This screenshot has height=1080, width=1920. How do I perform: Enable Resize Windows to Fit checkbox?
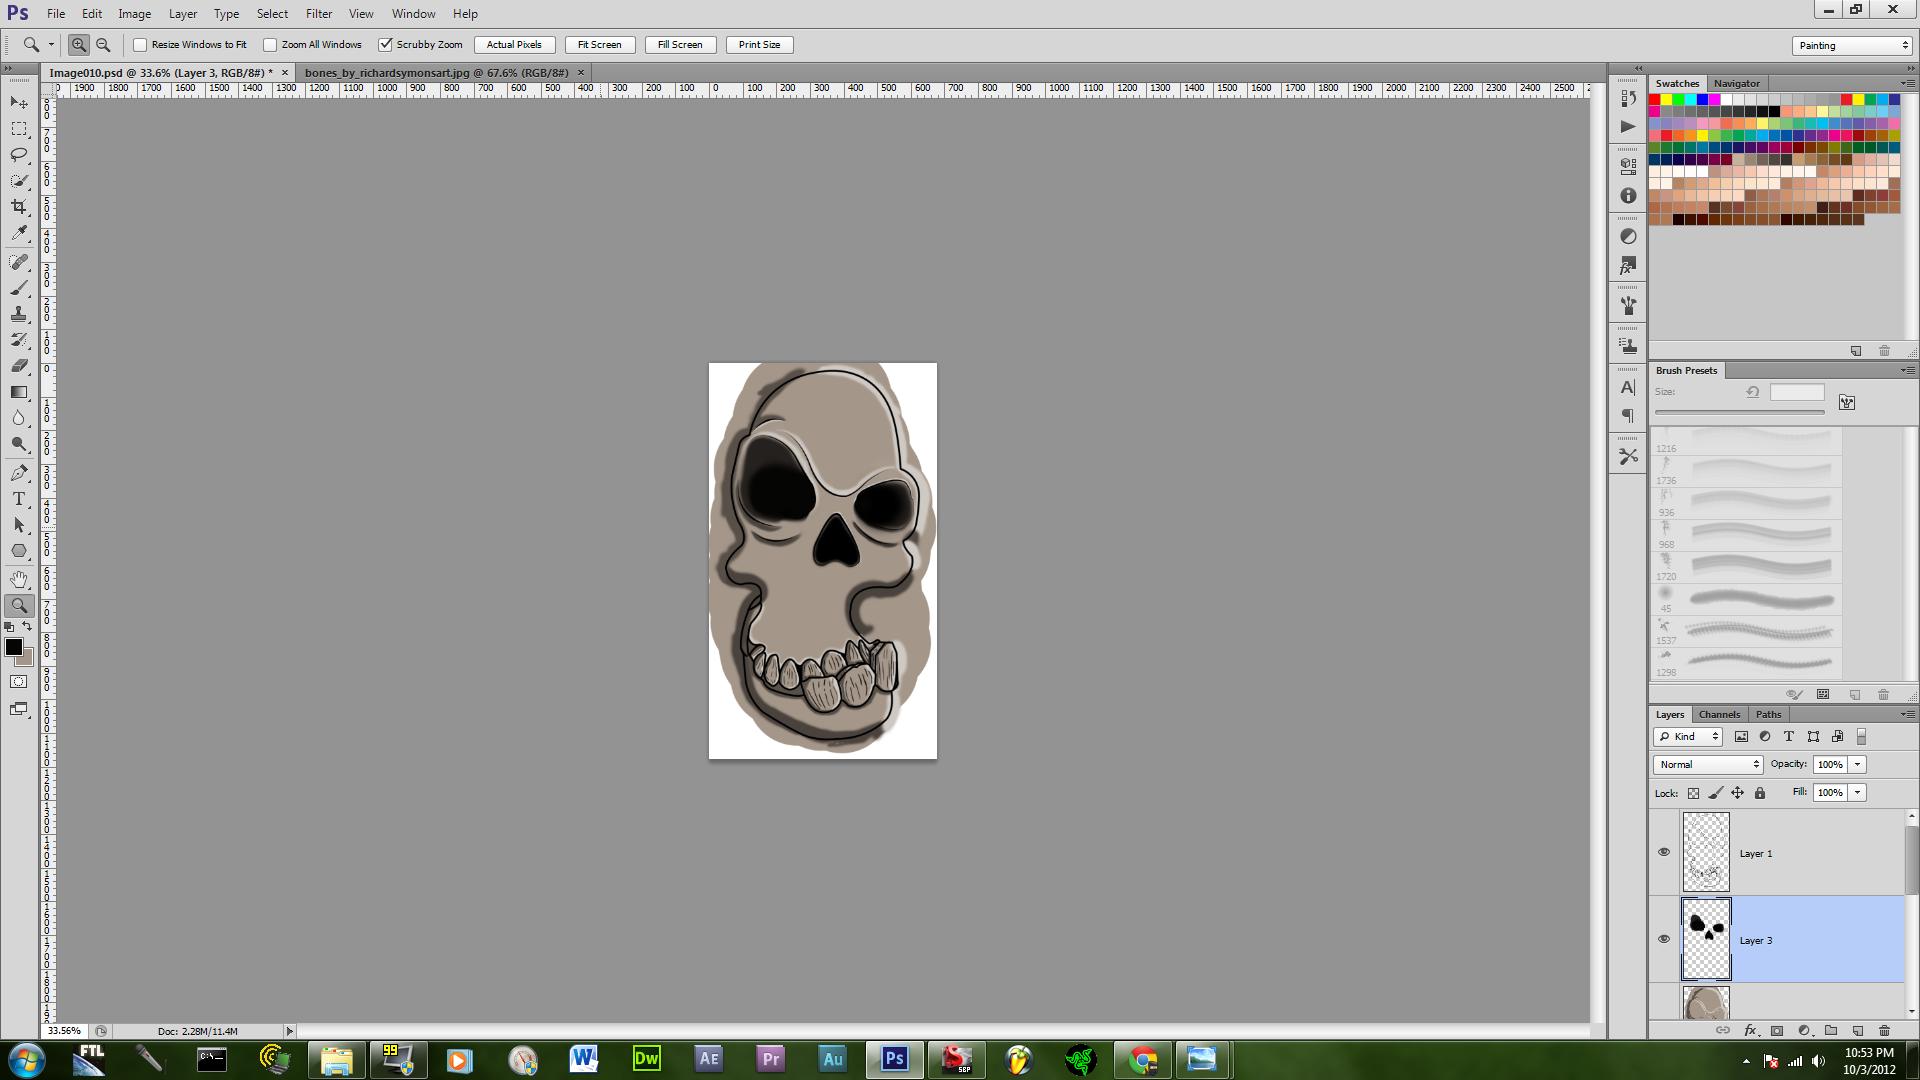click(x=140, y=45)
